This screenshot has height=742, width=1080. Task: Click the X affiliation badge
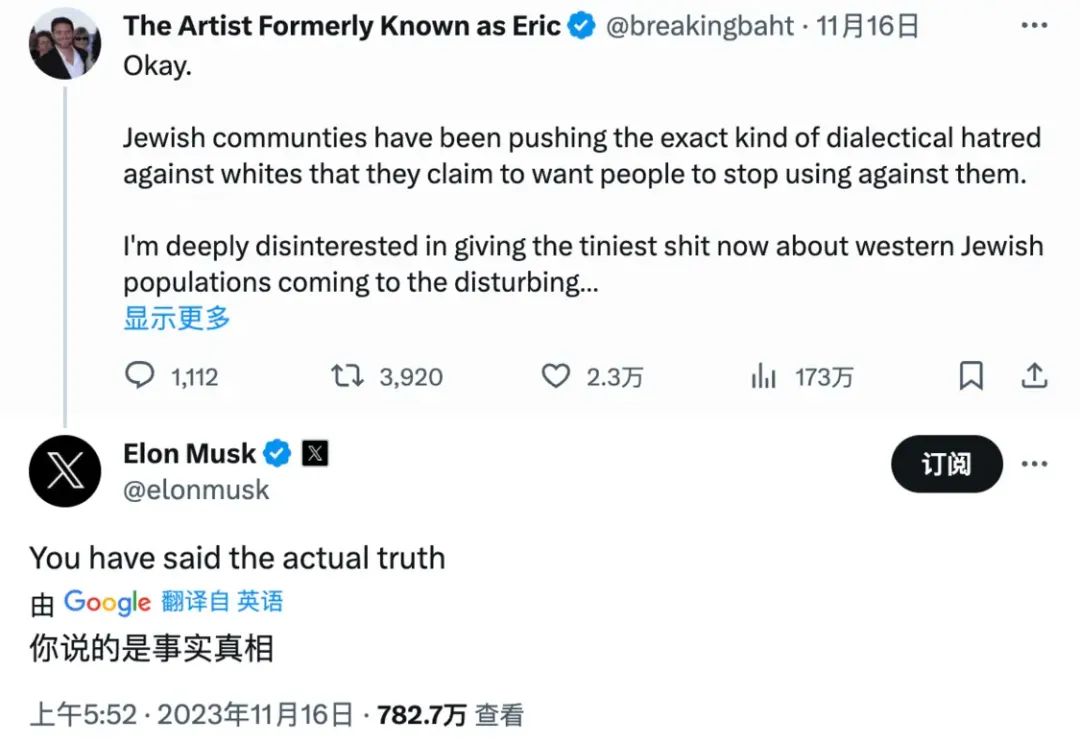pos(314,454)
